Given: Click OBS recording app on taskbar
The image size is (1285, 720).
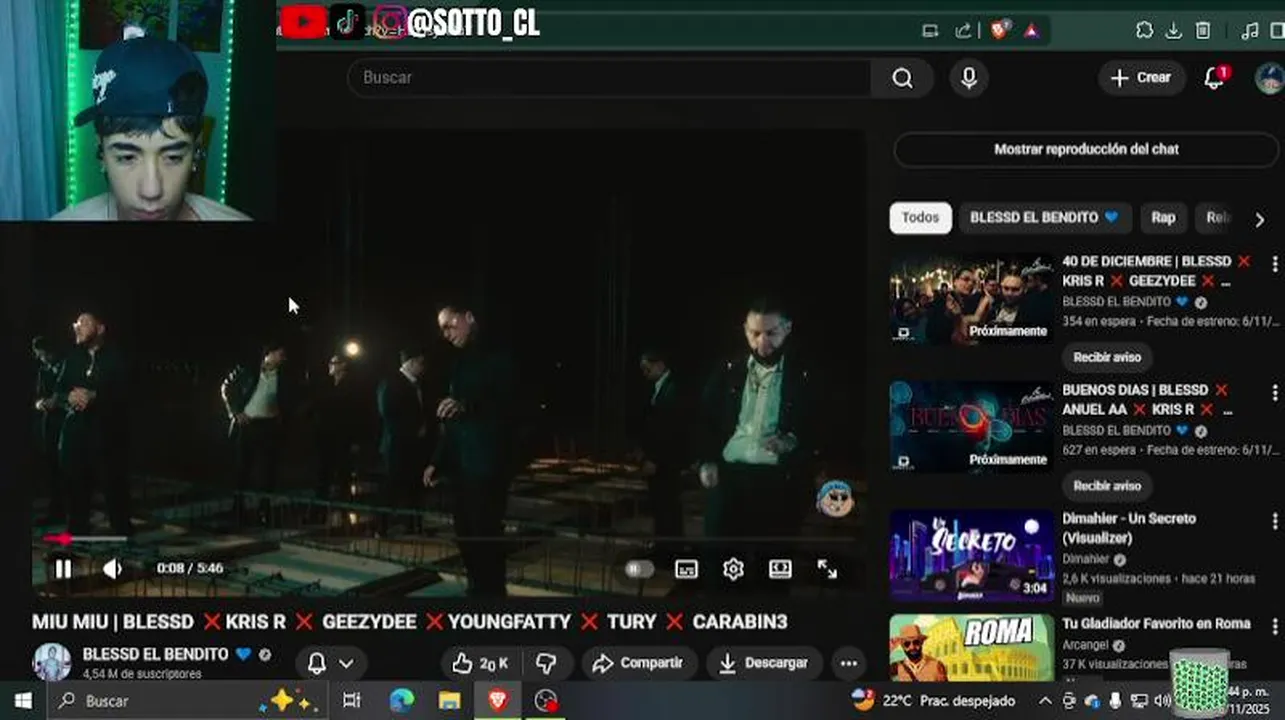Looking at the screenshot, I should click(x=546, y=701).
